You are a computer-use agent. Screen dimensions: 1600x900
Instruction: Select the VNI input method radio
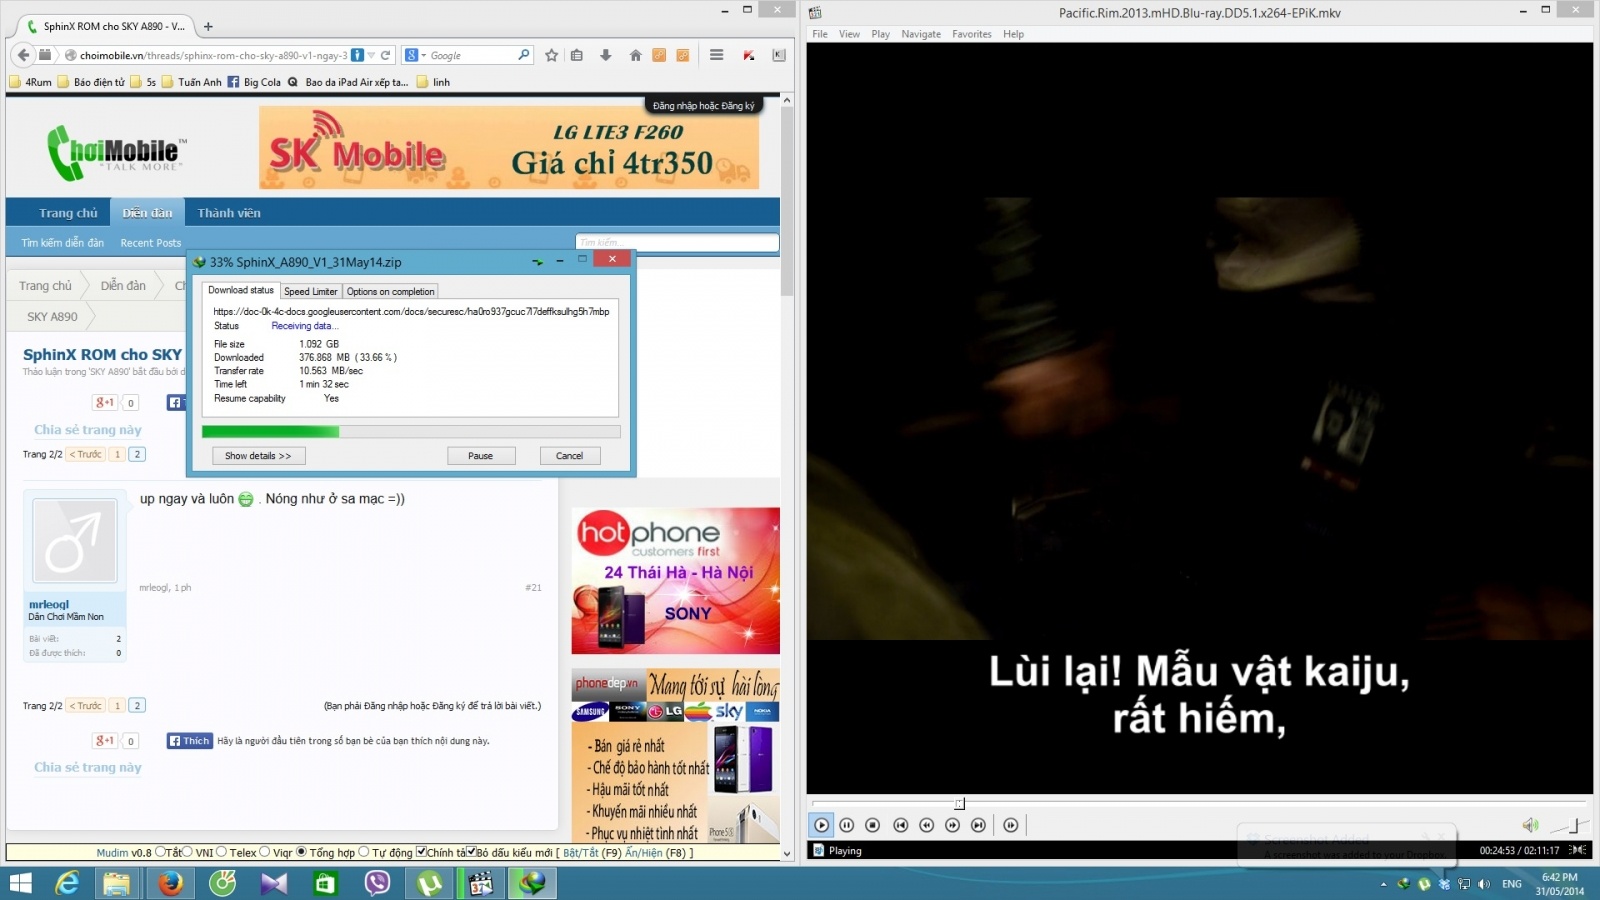click(188, 852)
